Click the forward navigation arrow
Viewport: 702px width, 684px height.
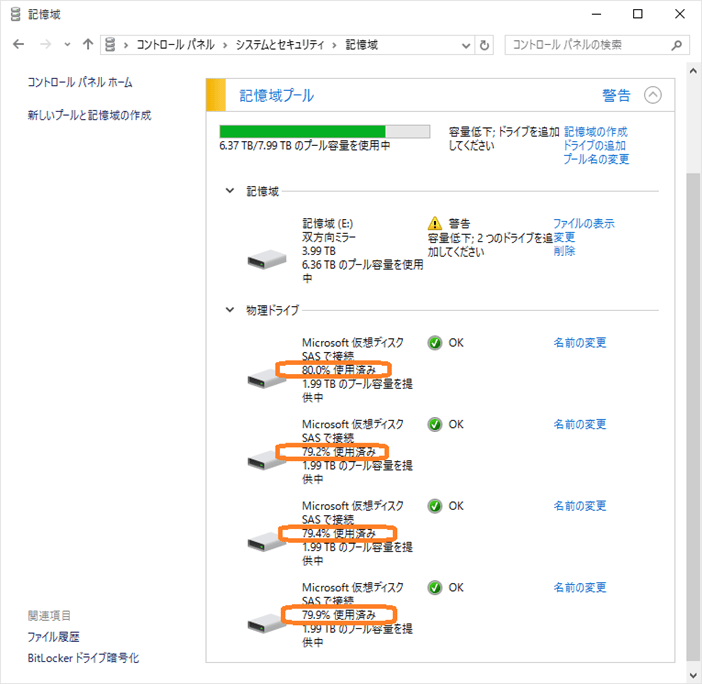[x=45, y=44]
